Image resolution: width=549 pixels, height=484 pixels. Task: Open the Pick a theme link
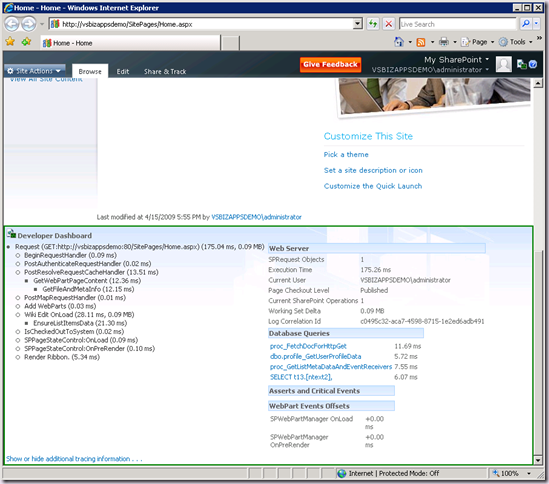click(346, 154)
